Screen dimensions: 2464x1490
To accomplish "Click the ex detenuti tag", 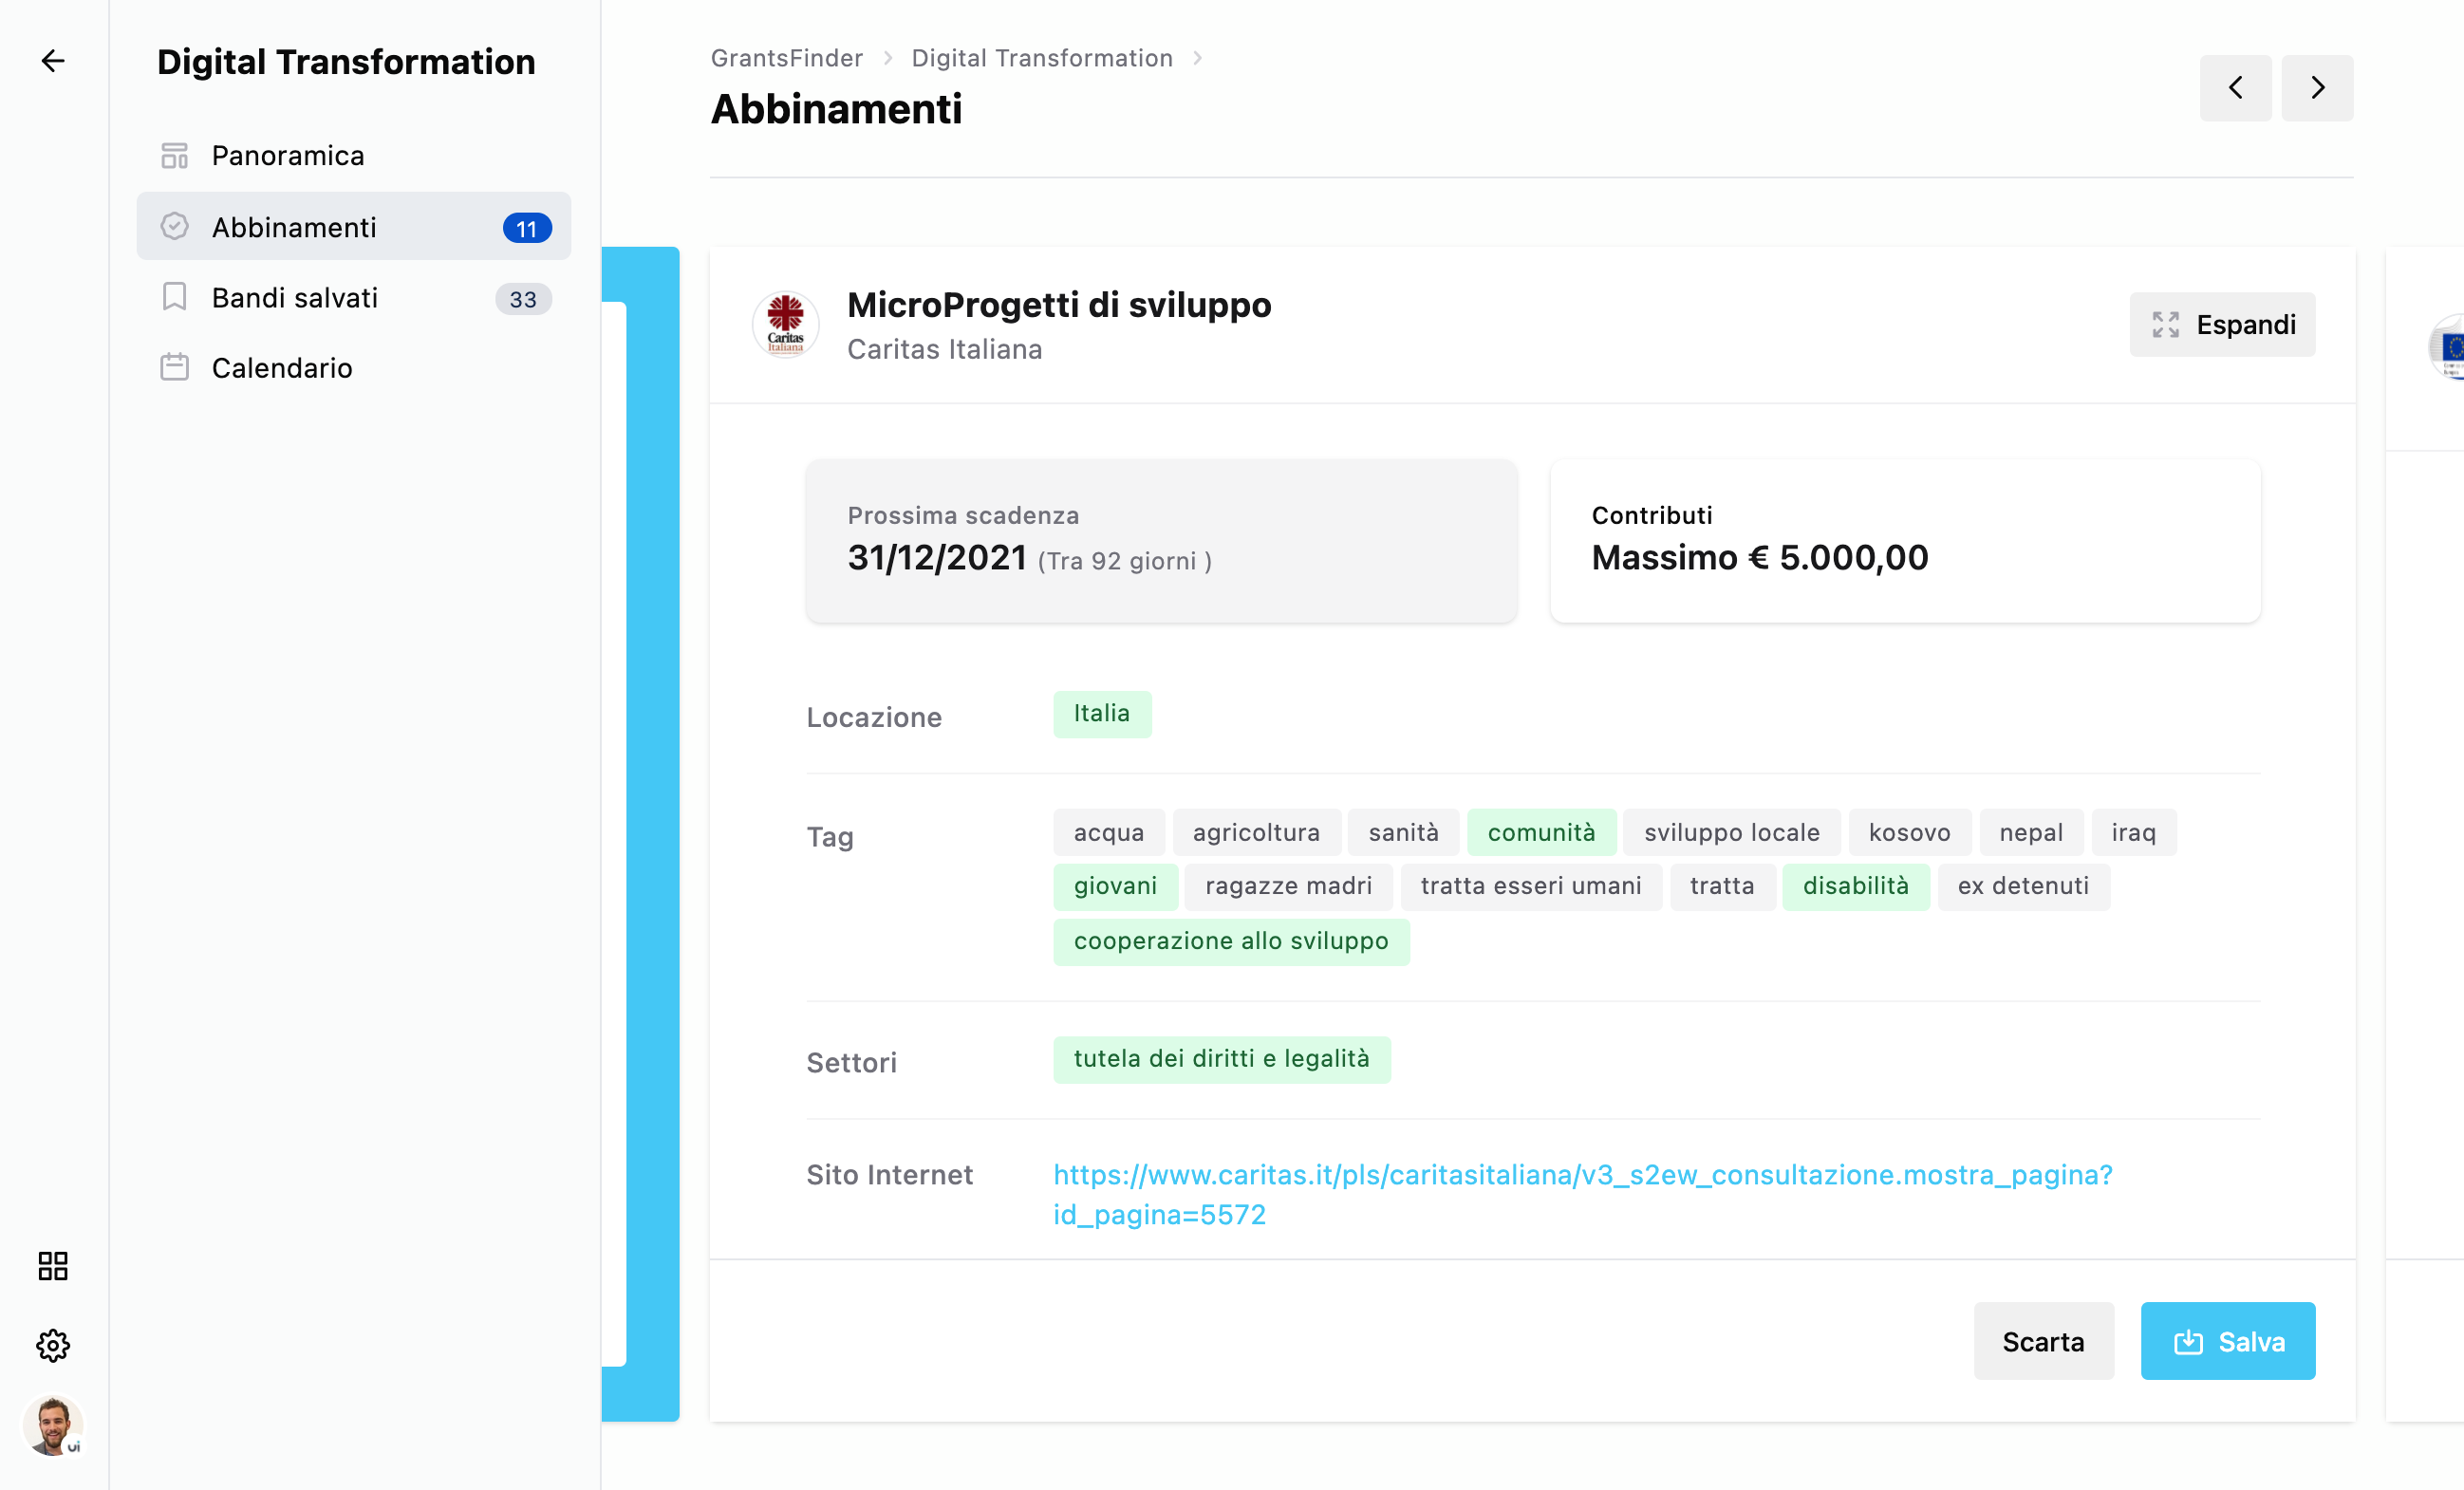I will pyautogui.click(x=2024, y=886).
